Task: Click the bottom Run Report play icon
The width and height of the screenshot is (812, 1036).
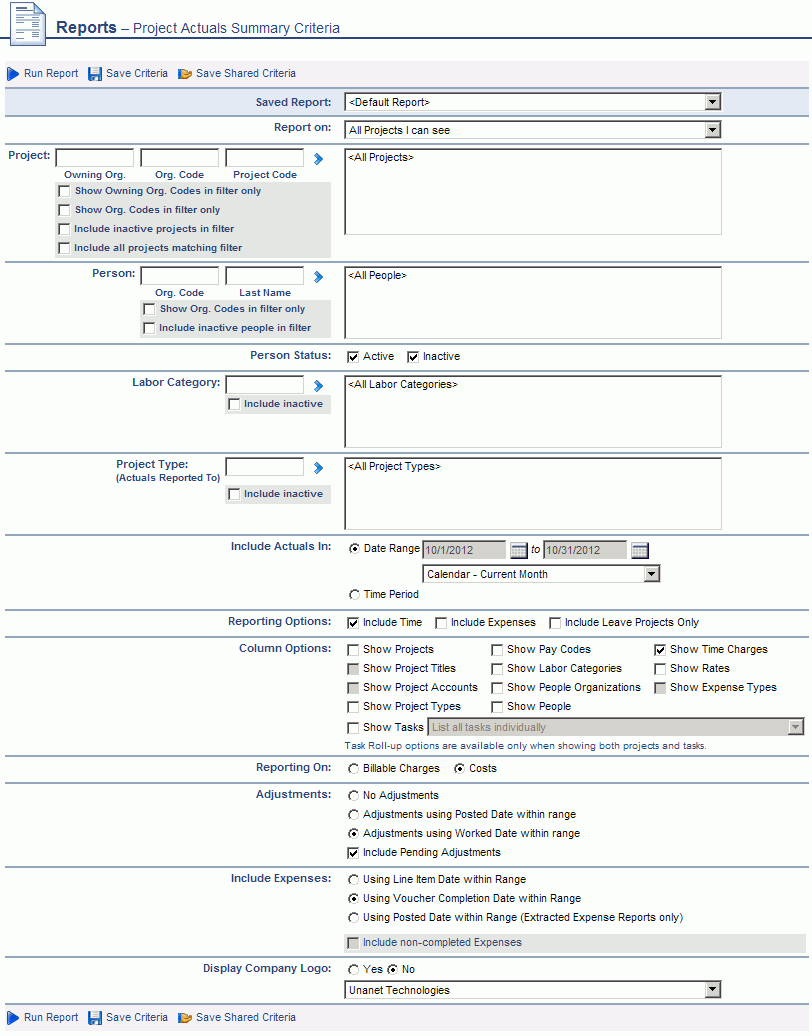Action: coord(13,1018)
